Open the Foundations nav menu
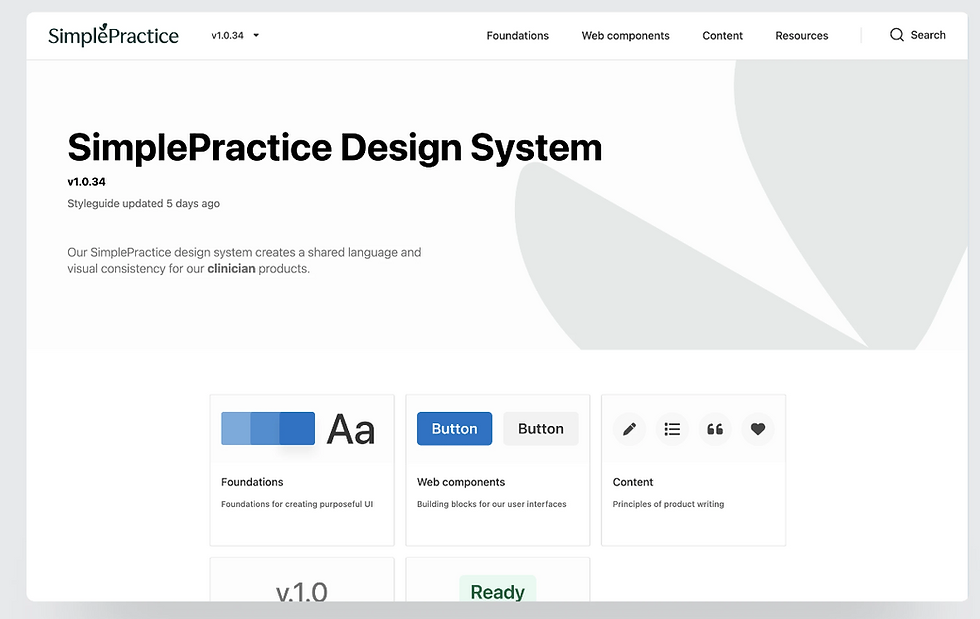980x619 pixels. [518, 36]
